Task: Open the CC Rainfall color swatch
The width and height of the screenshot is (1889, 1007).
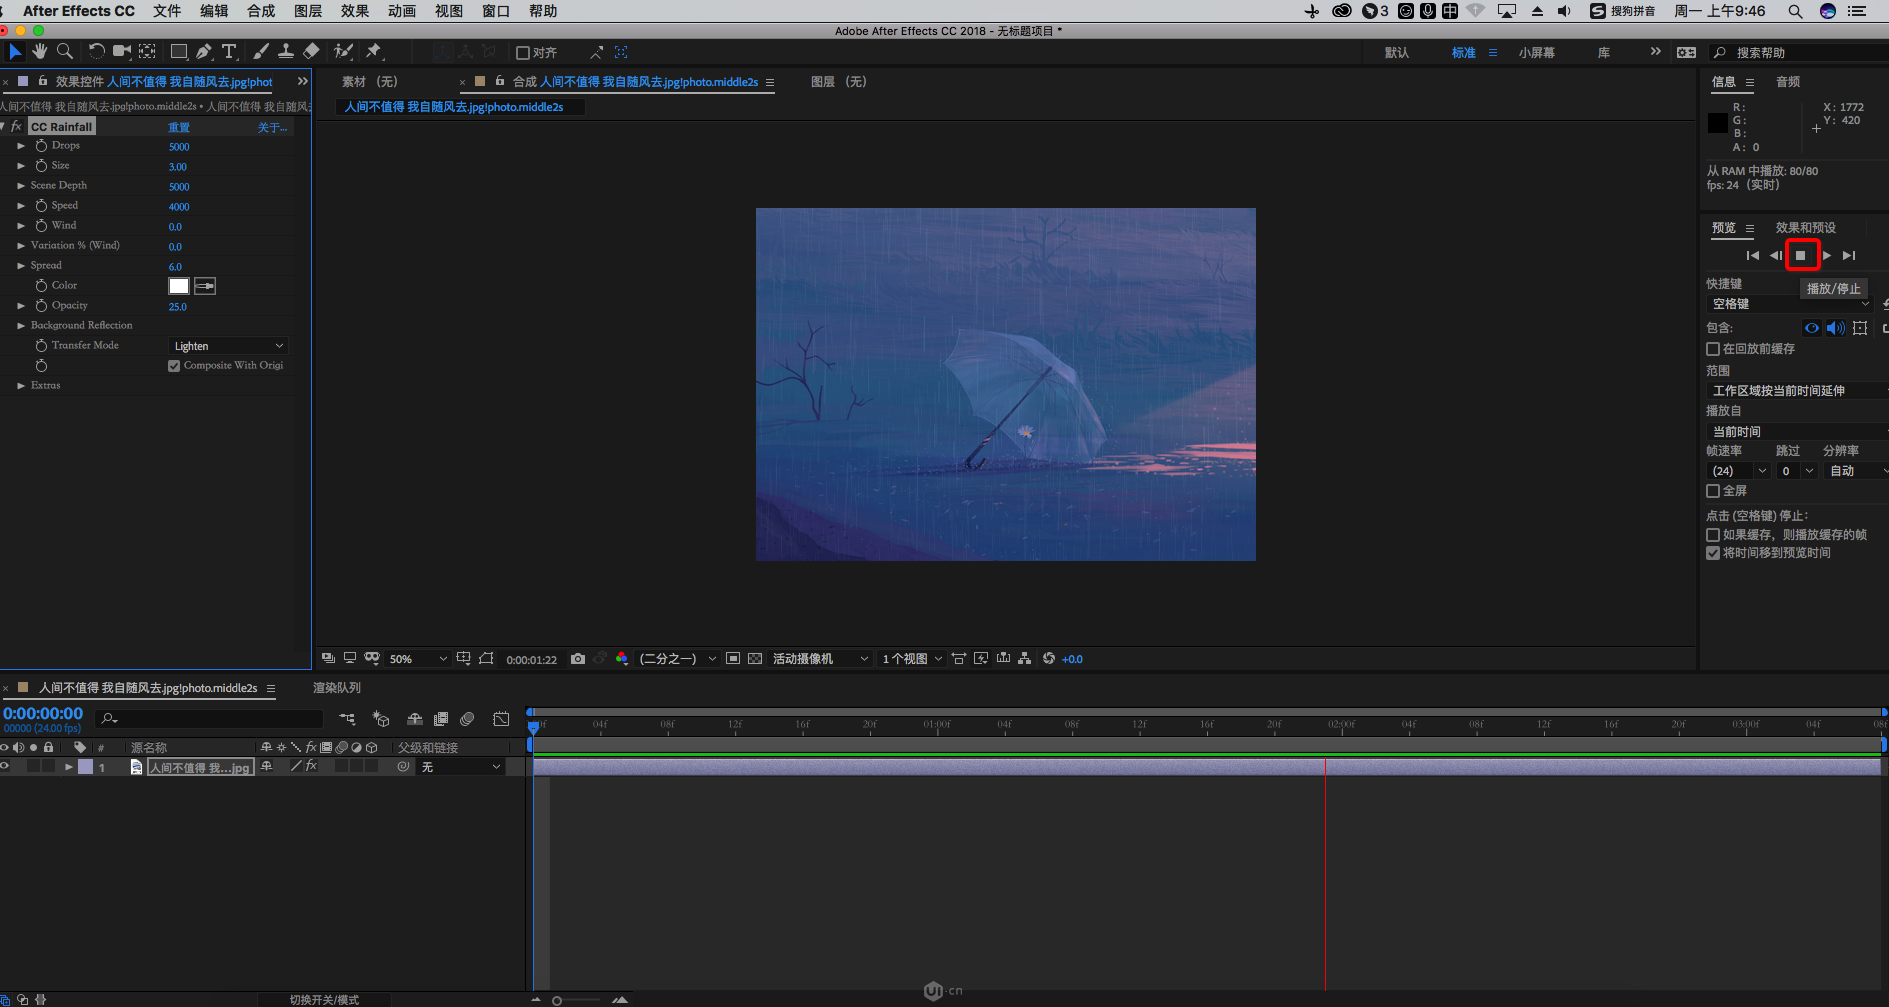Action: point(179,286)
